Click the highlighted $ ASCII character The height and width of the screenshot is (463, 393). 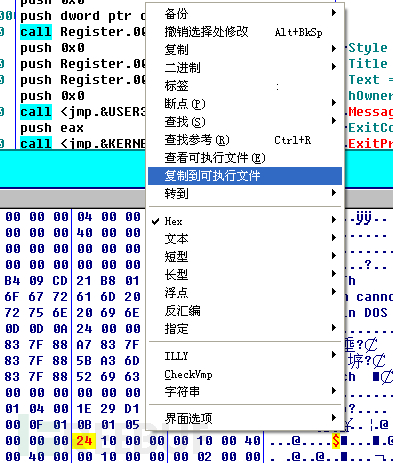(x=336, y=441)
